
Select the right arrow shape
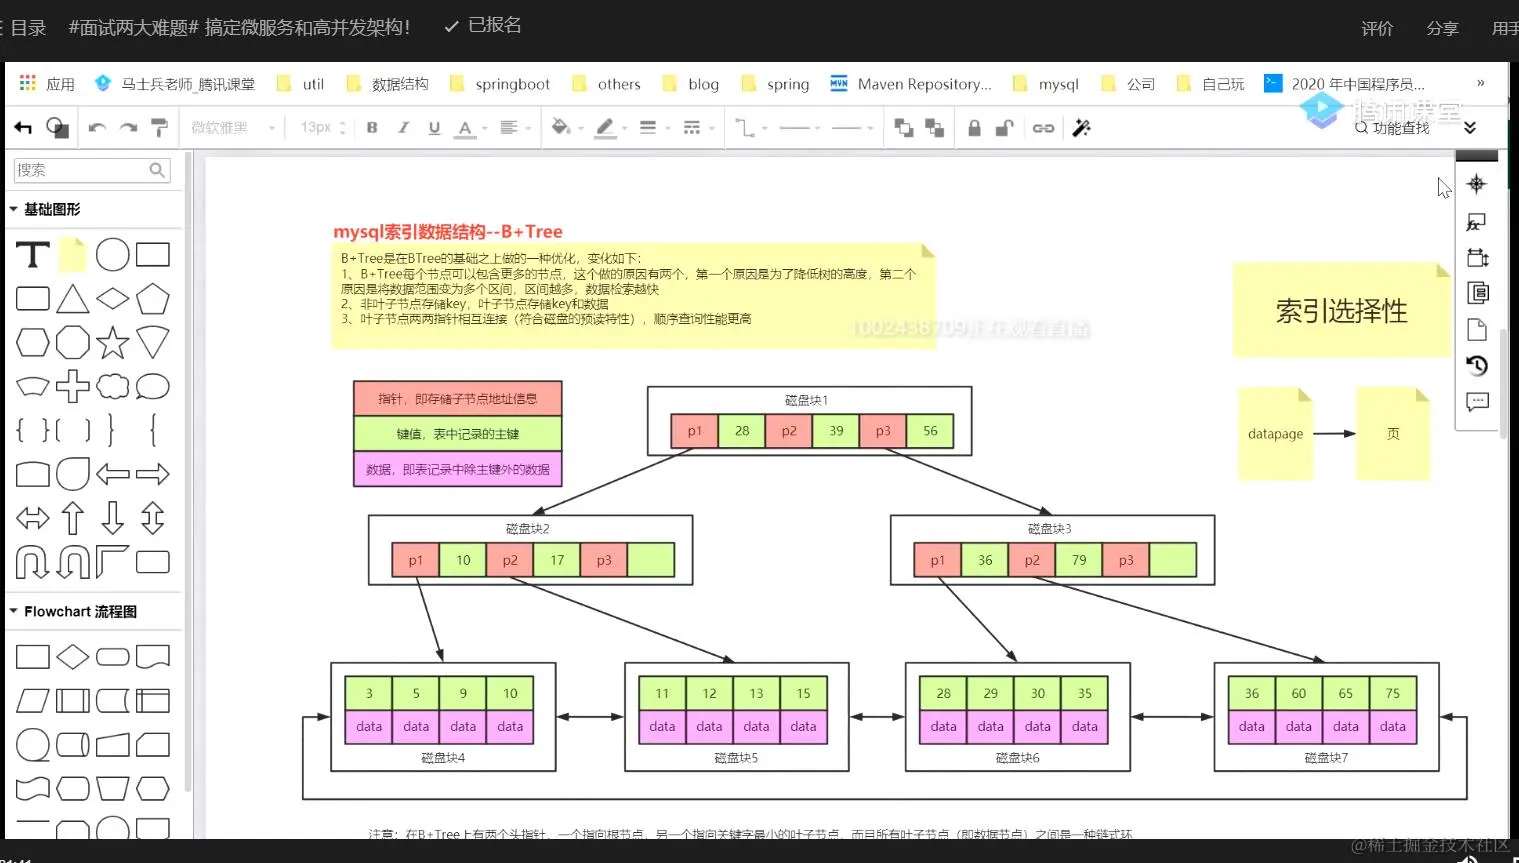click(153, 474)
